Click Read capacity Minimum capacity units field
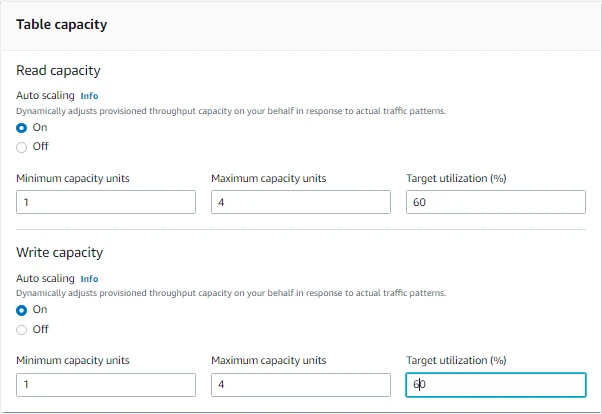 point(106,202)
